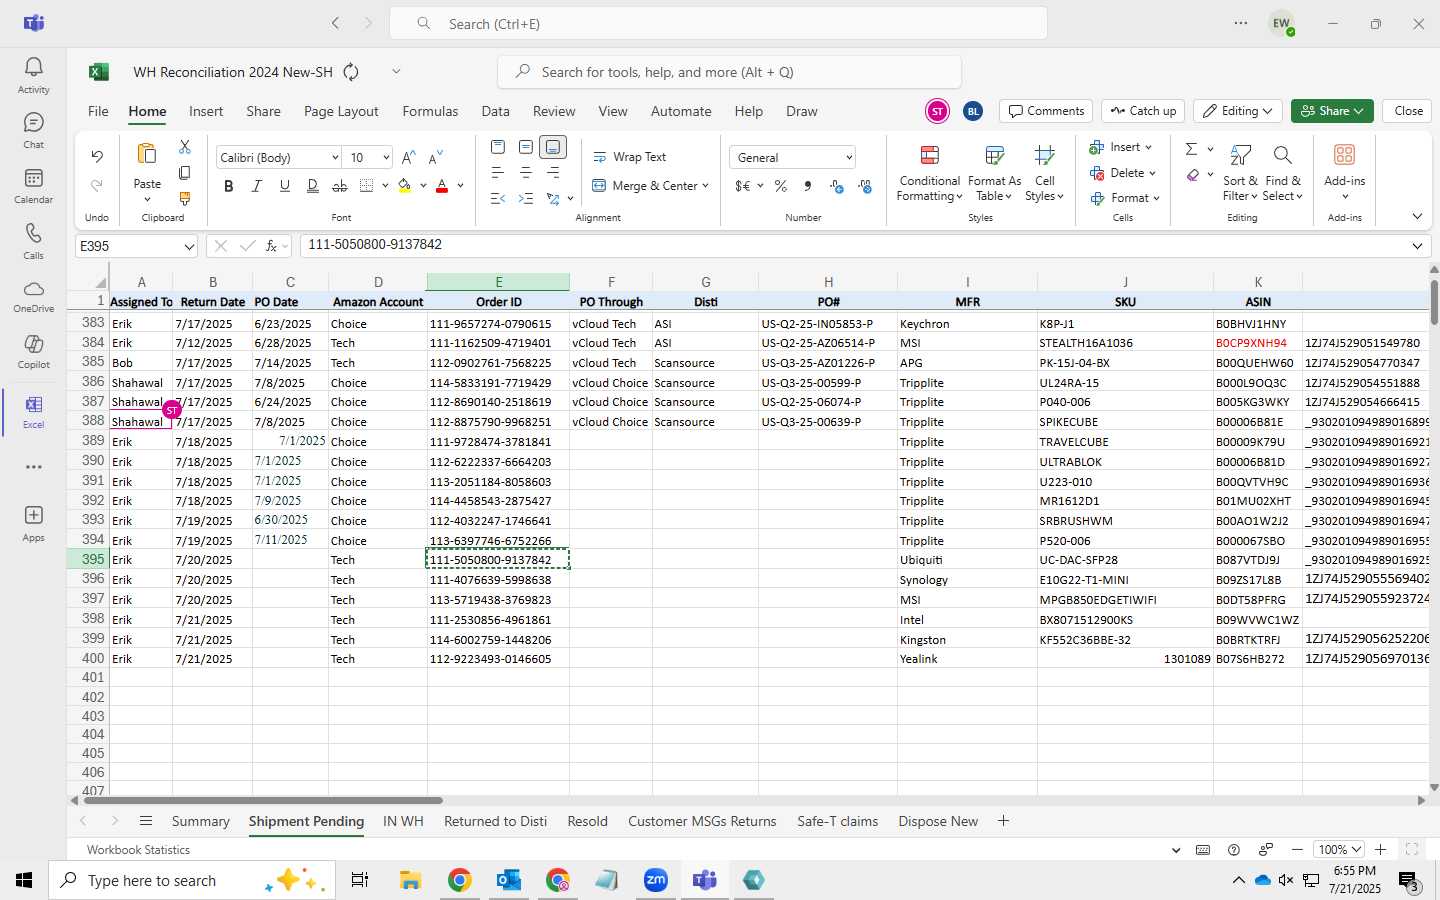Screen dimensions: 1440x900
Task: Open Activity in Teams sidebar
Action: click(33, 75)
